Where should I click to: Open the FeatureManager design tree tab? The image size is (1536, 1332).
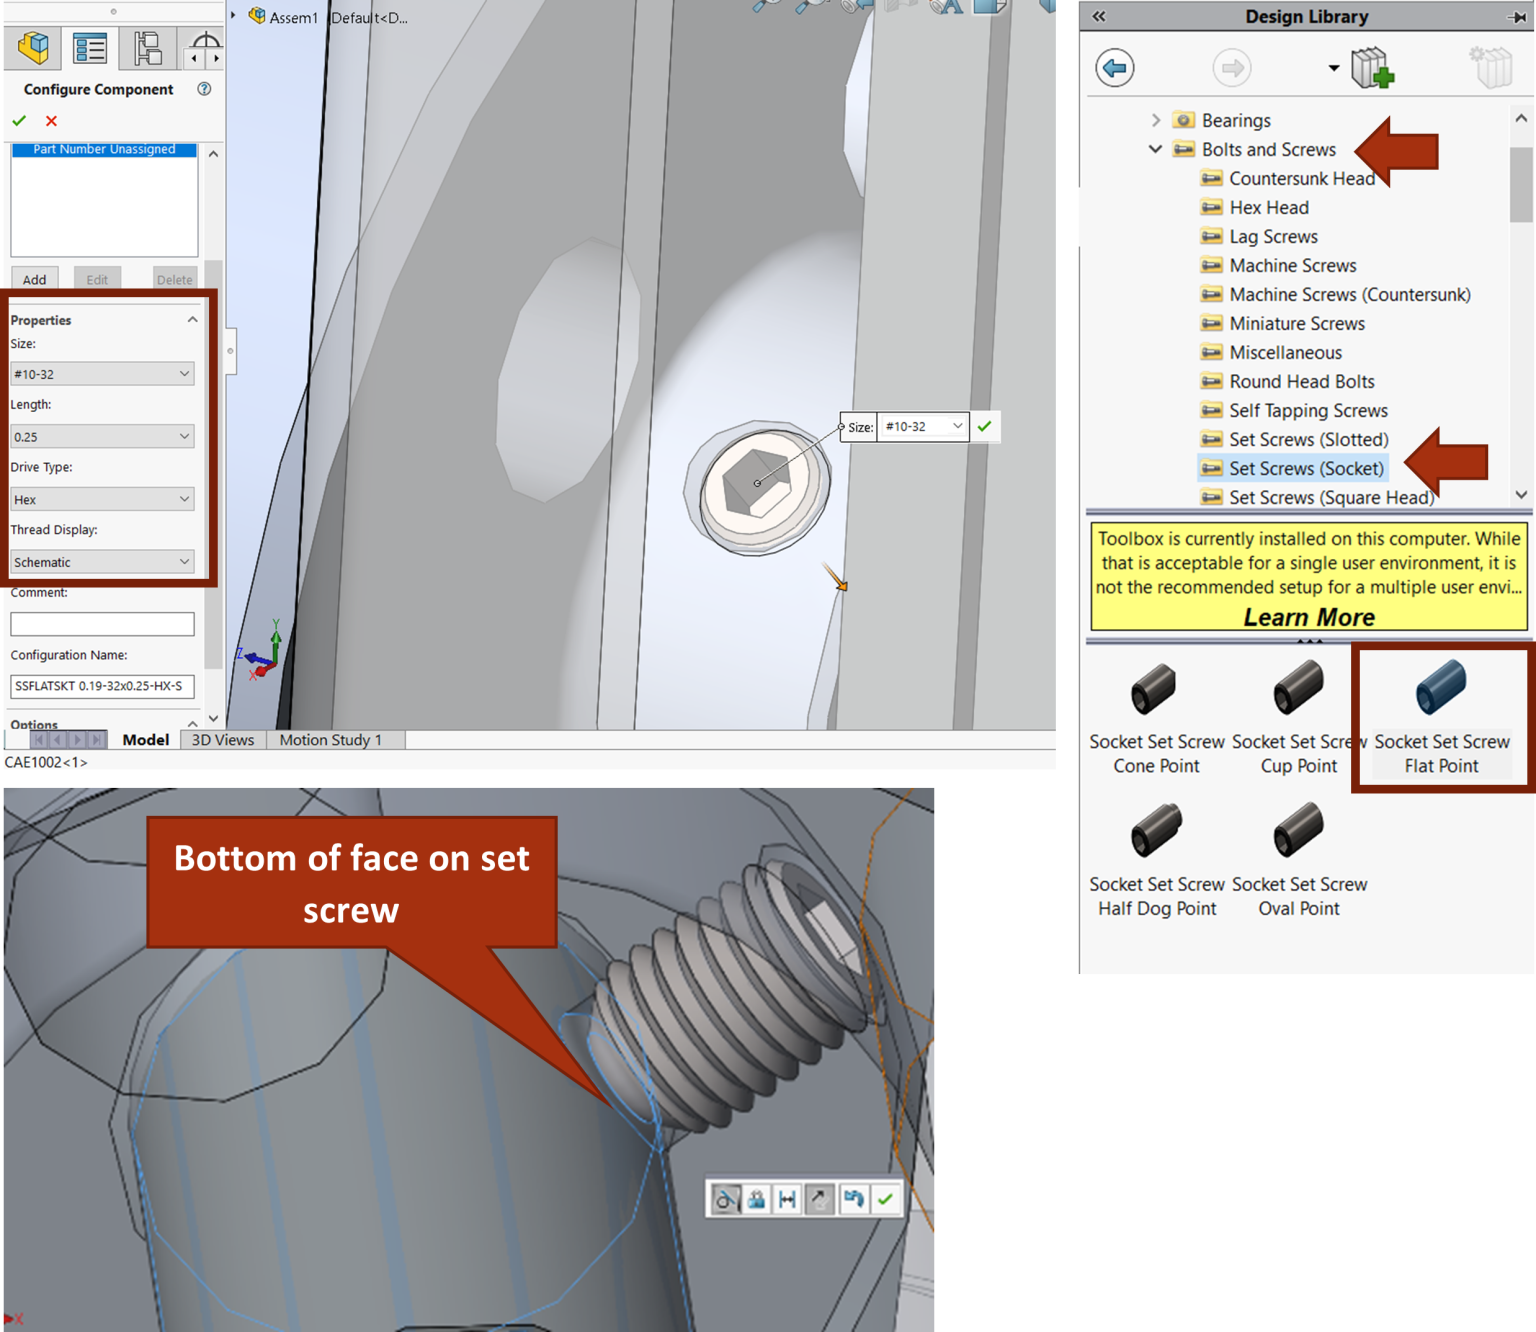pos(33,48)
